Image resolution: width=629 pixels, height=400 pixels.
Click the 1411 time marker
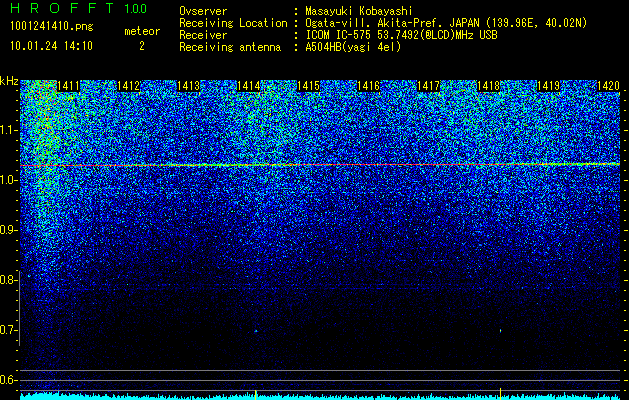click(x=69, y=86)
